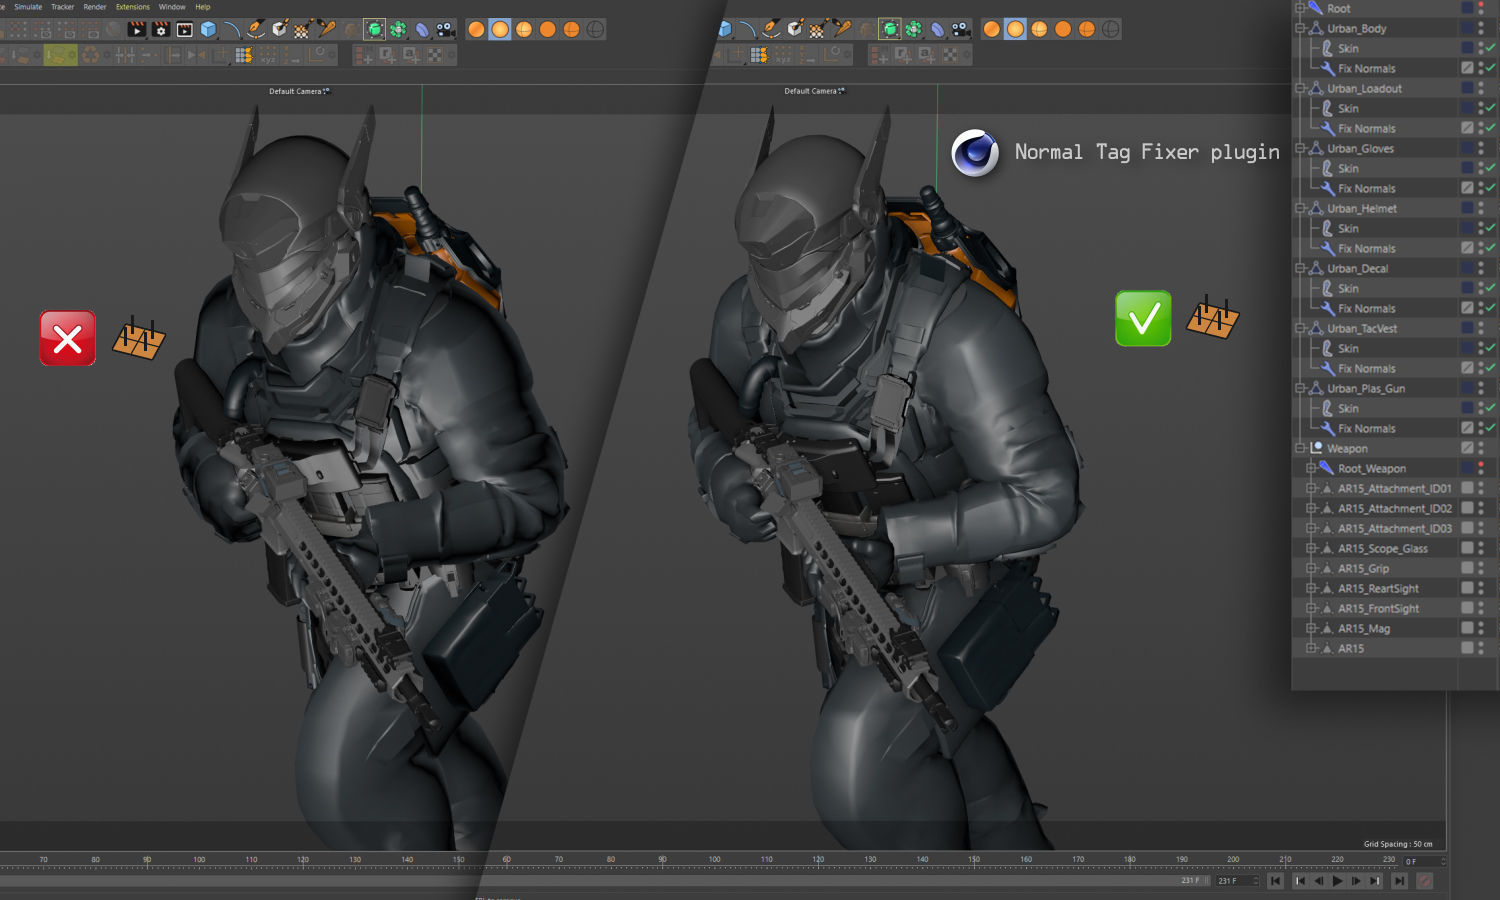Select Cube primitive icon in right toolbar

coord(724,29)
